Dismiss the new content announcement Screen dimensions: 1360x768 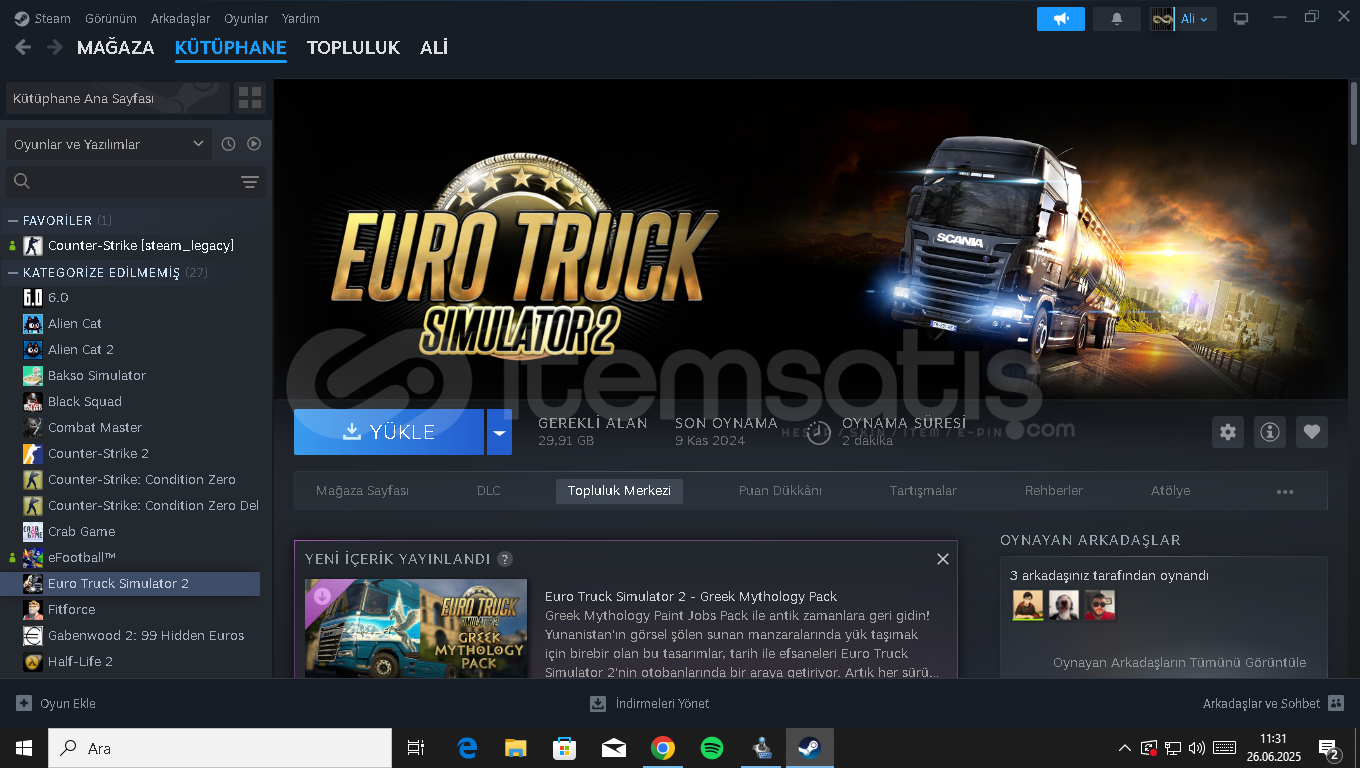(x=942, y=559)
